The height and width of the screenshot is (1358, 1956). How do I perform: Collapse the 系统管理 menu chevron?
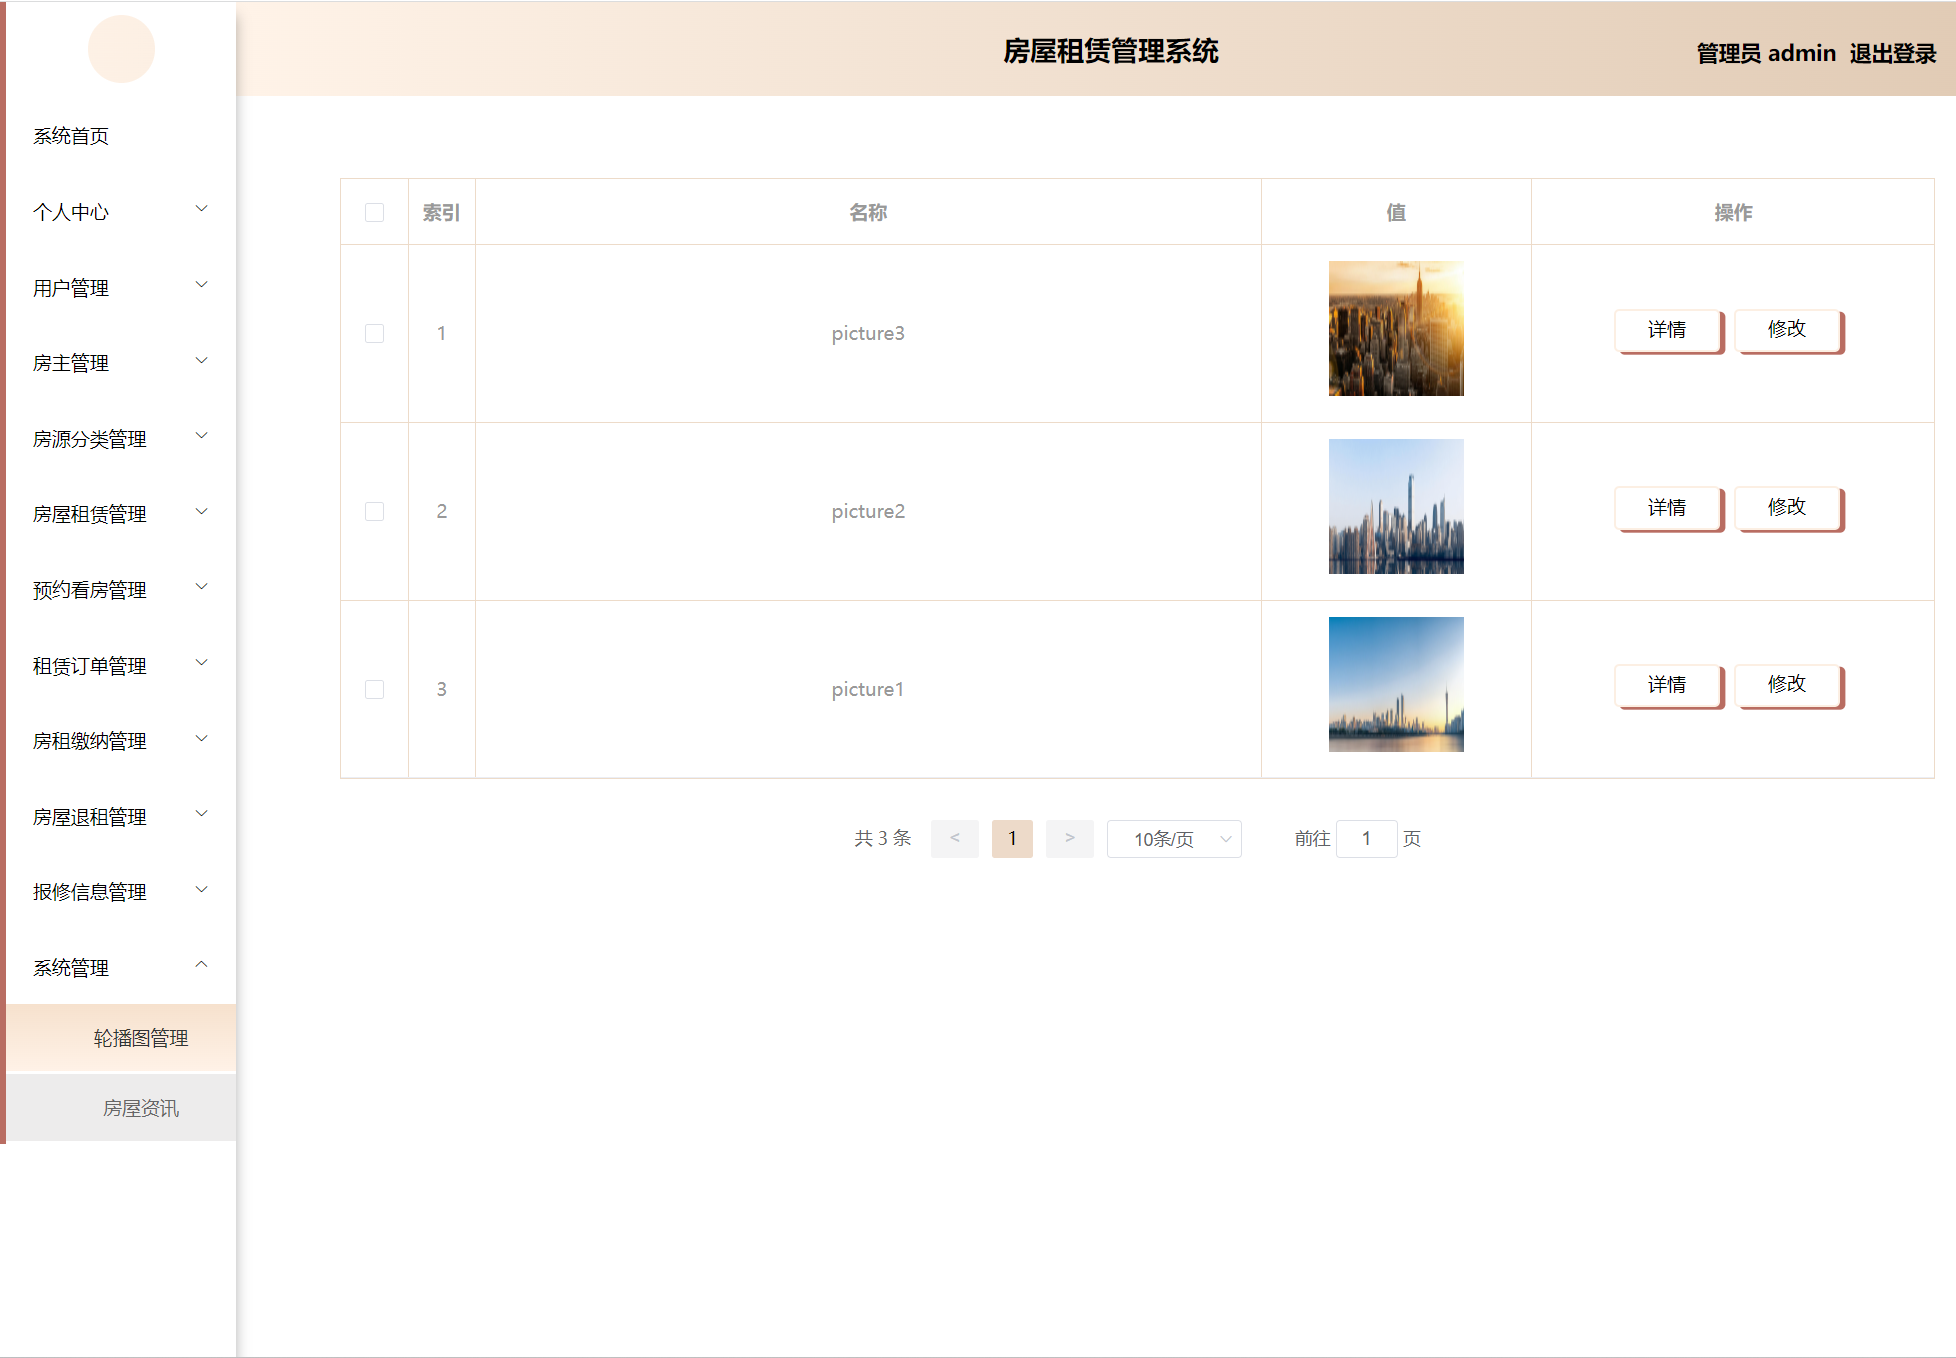pyautogui.click(x=201, y=965)
